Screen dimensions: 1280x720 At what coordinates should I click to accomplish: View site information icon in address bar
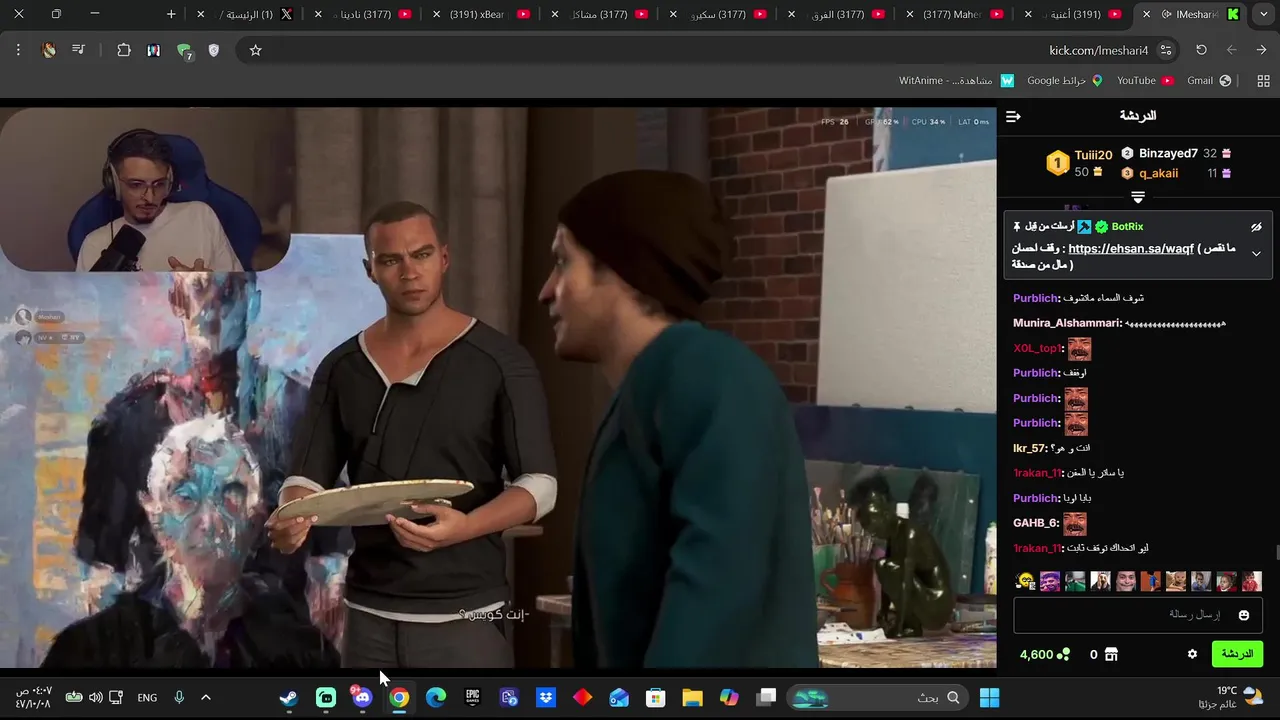pyautogui.click(x=1166, y=50)
